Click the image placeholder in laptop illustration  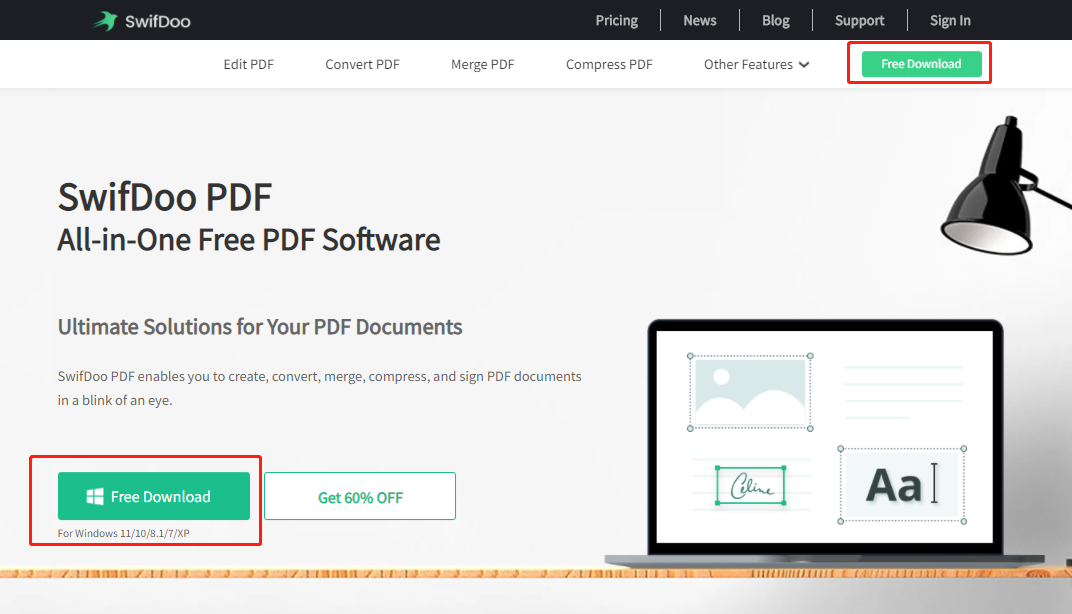coord(750,392)
